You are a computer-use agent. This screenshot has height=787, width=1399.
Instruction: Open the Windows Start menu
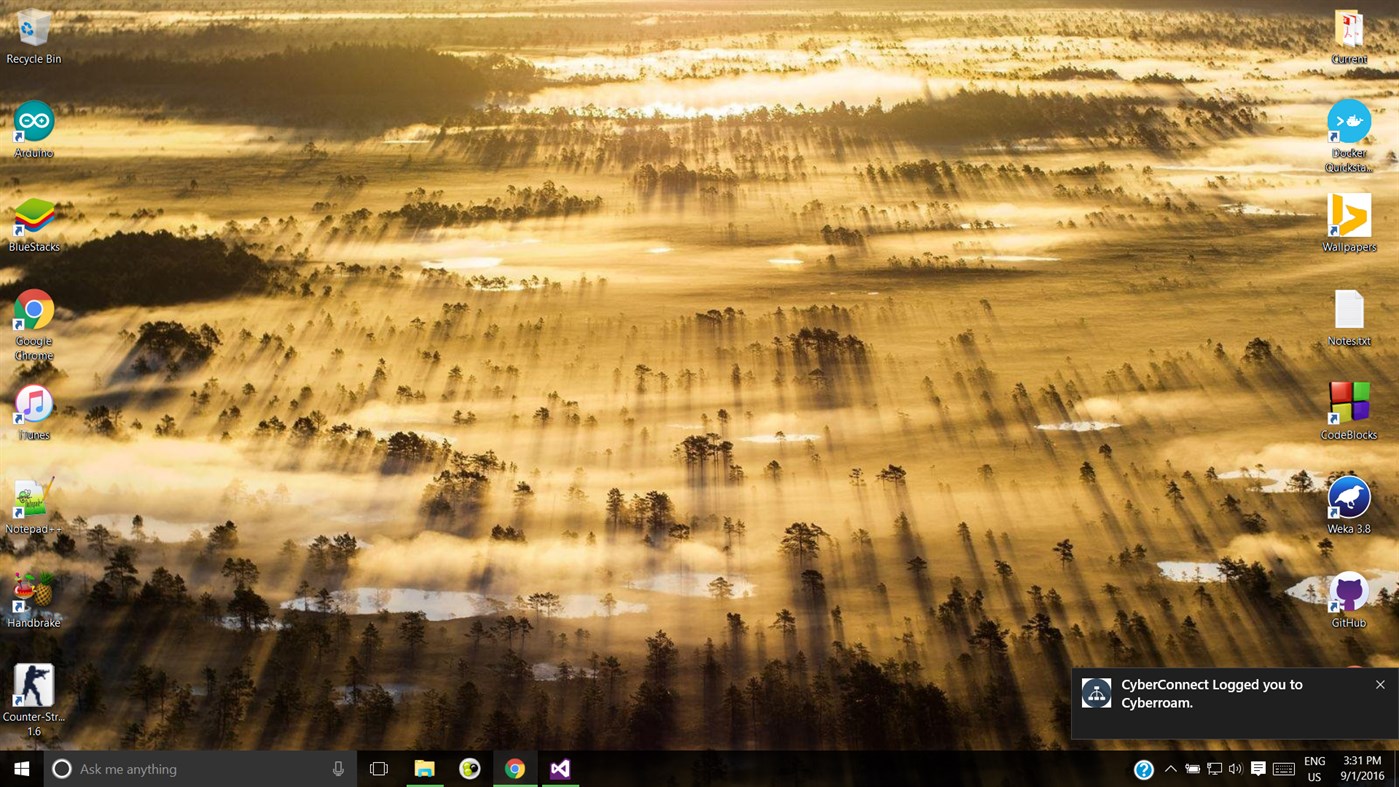coord(21,769)
